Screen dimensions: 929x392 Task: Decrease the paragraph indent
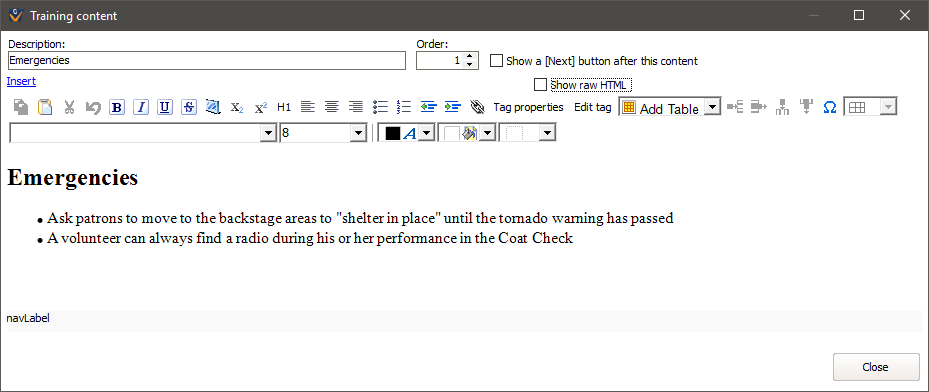click(428, 107)
